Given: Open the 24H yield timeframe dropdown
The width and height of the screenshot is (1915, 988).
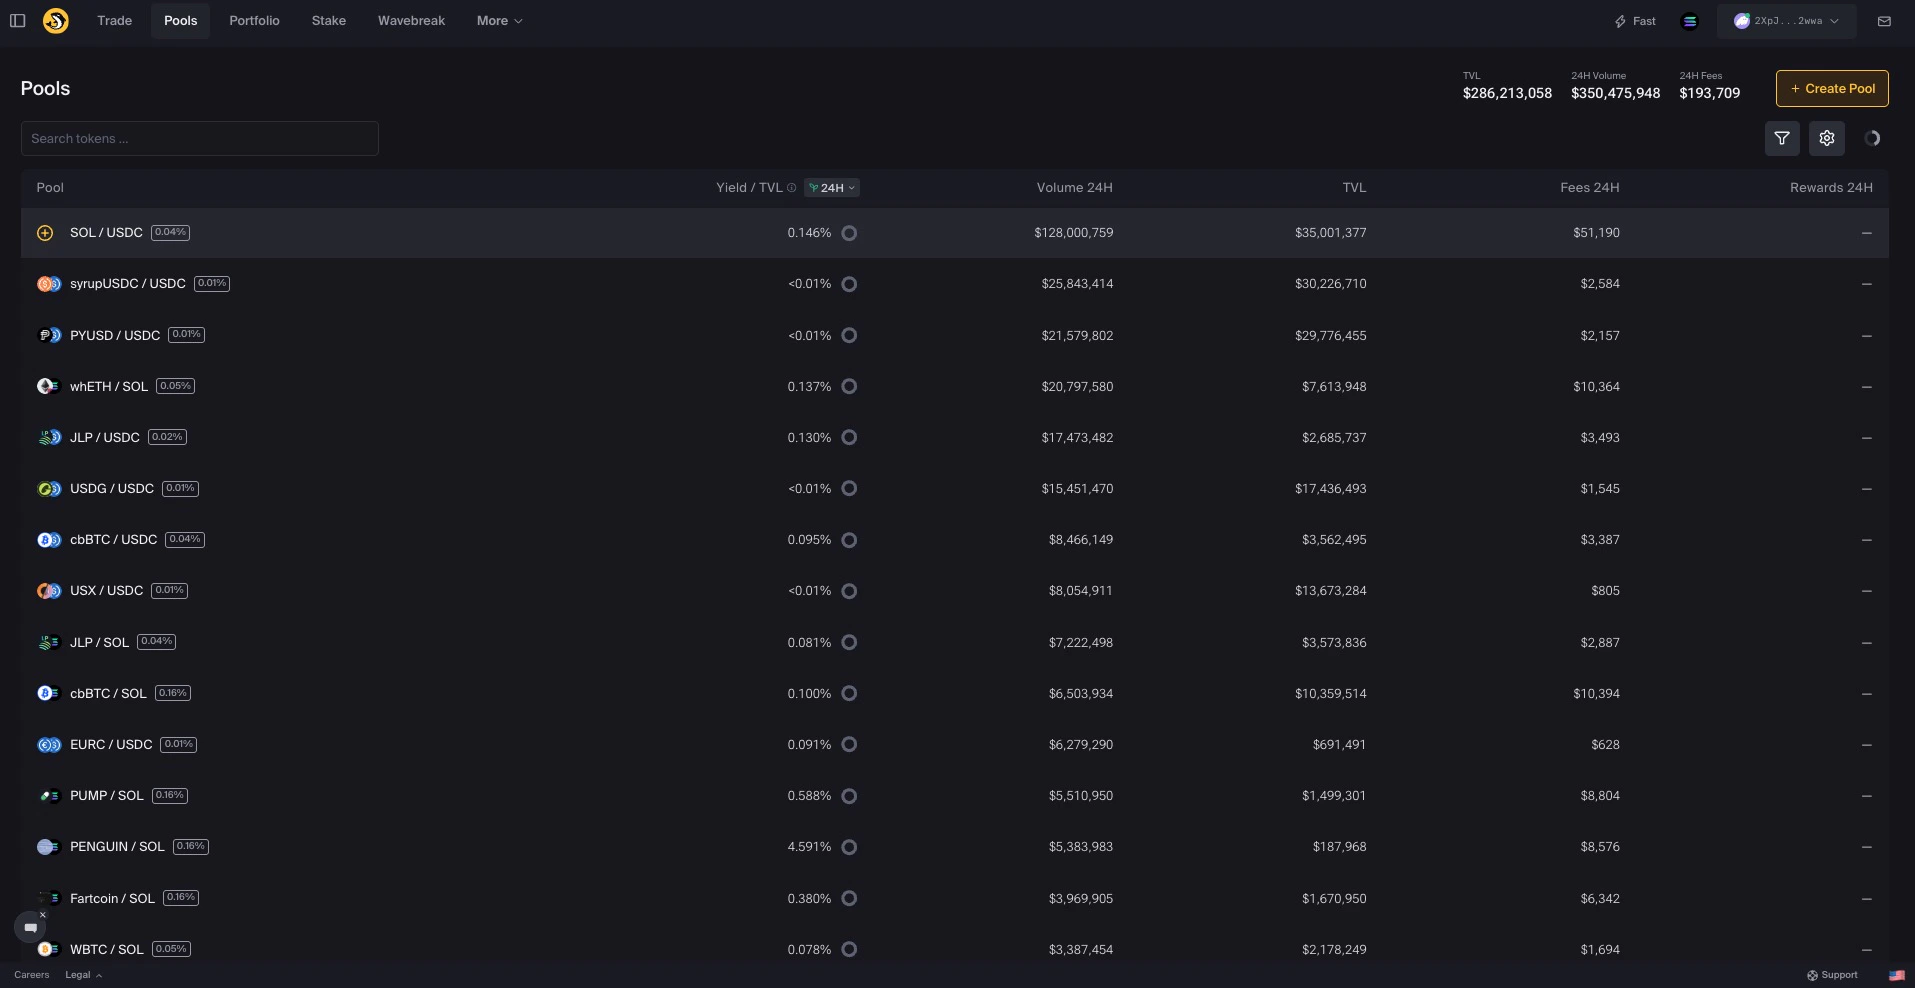Looking at the screenshot, I should (832, 188).
